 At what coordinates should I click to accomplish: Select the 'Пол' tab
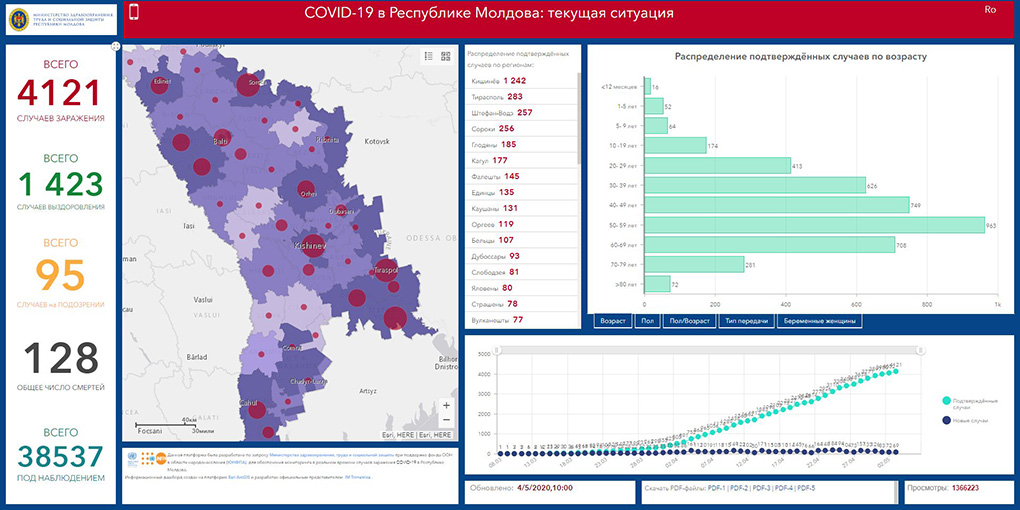click(x=646, y=321)
